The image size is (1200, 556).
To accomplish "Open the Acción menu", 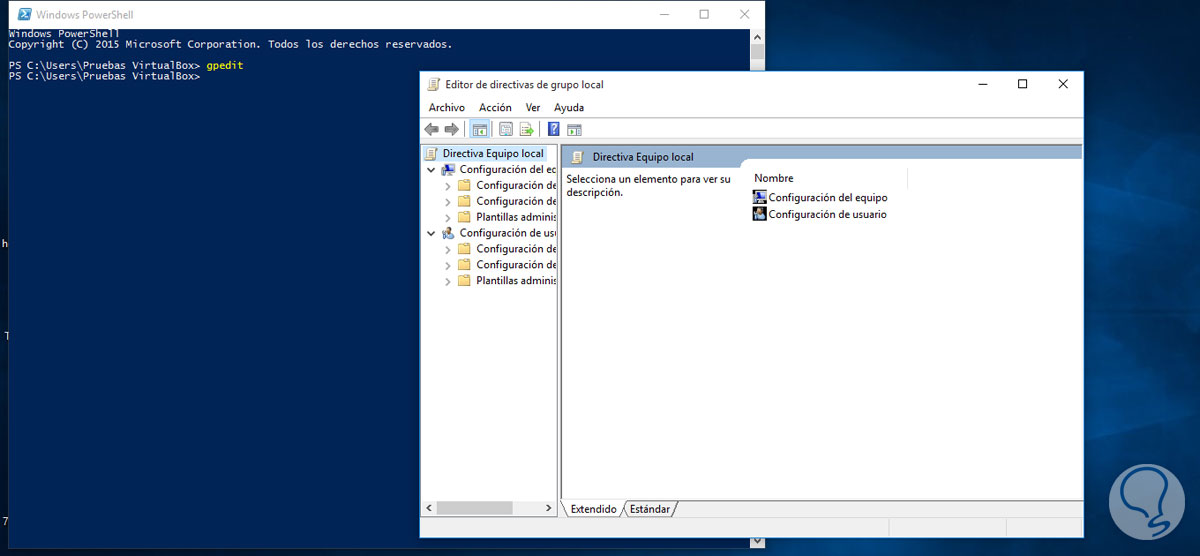I will point(495,107).
